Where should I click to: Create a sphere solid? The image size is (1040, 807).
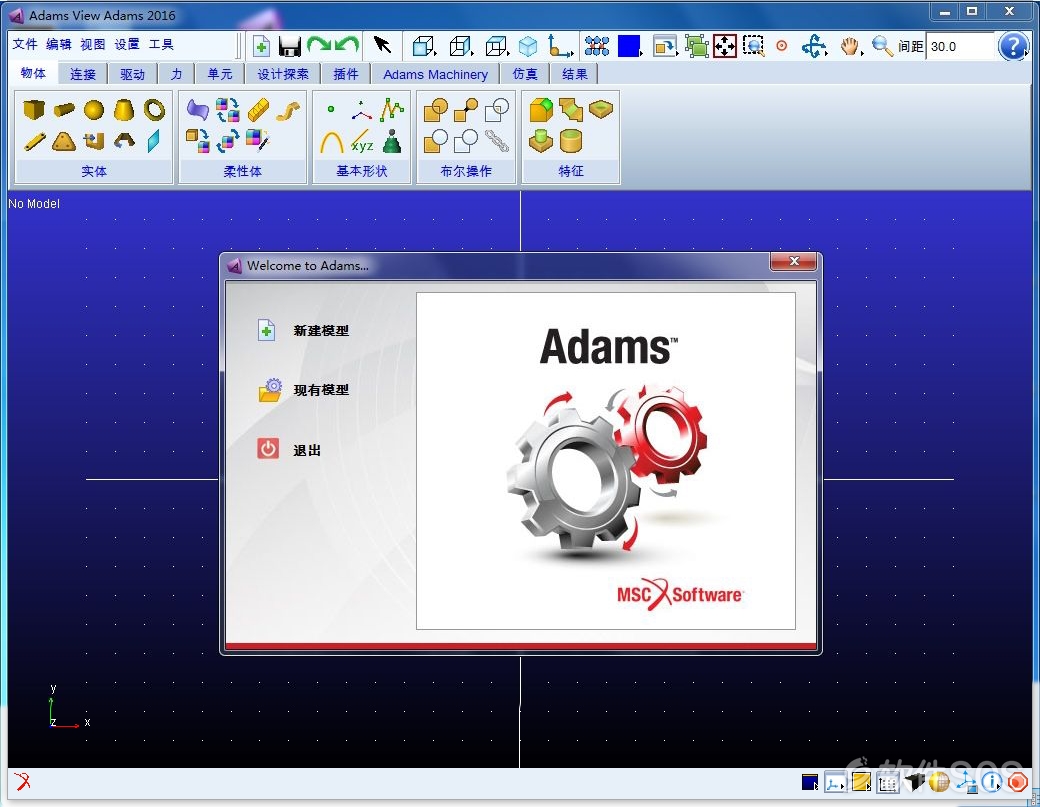(94, 109)
